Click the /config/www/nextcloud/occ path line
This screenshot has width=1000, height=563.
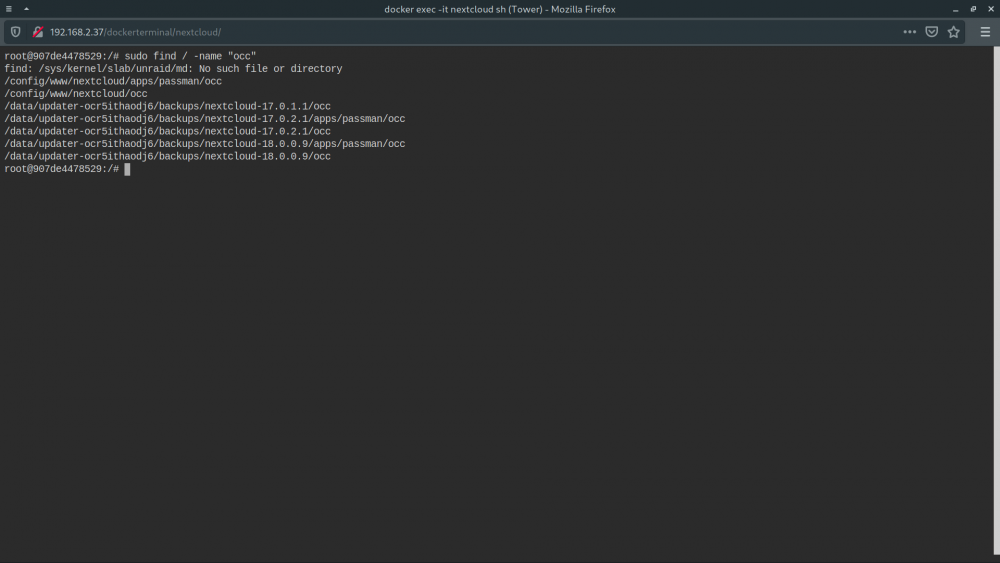coord(76,94)
